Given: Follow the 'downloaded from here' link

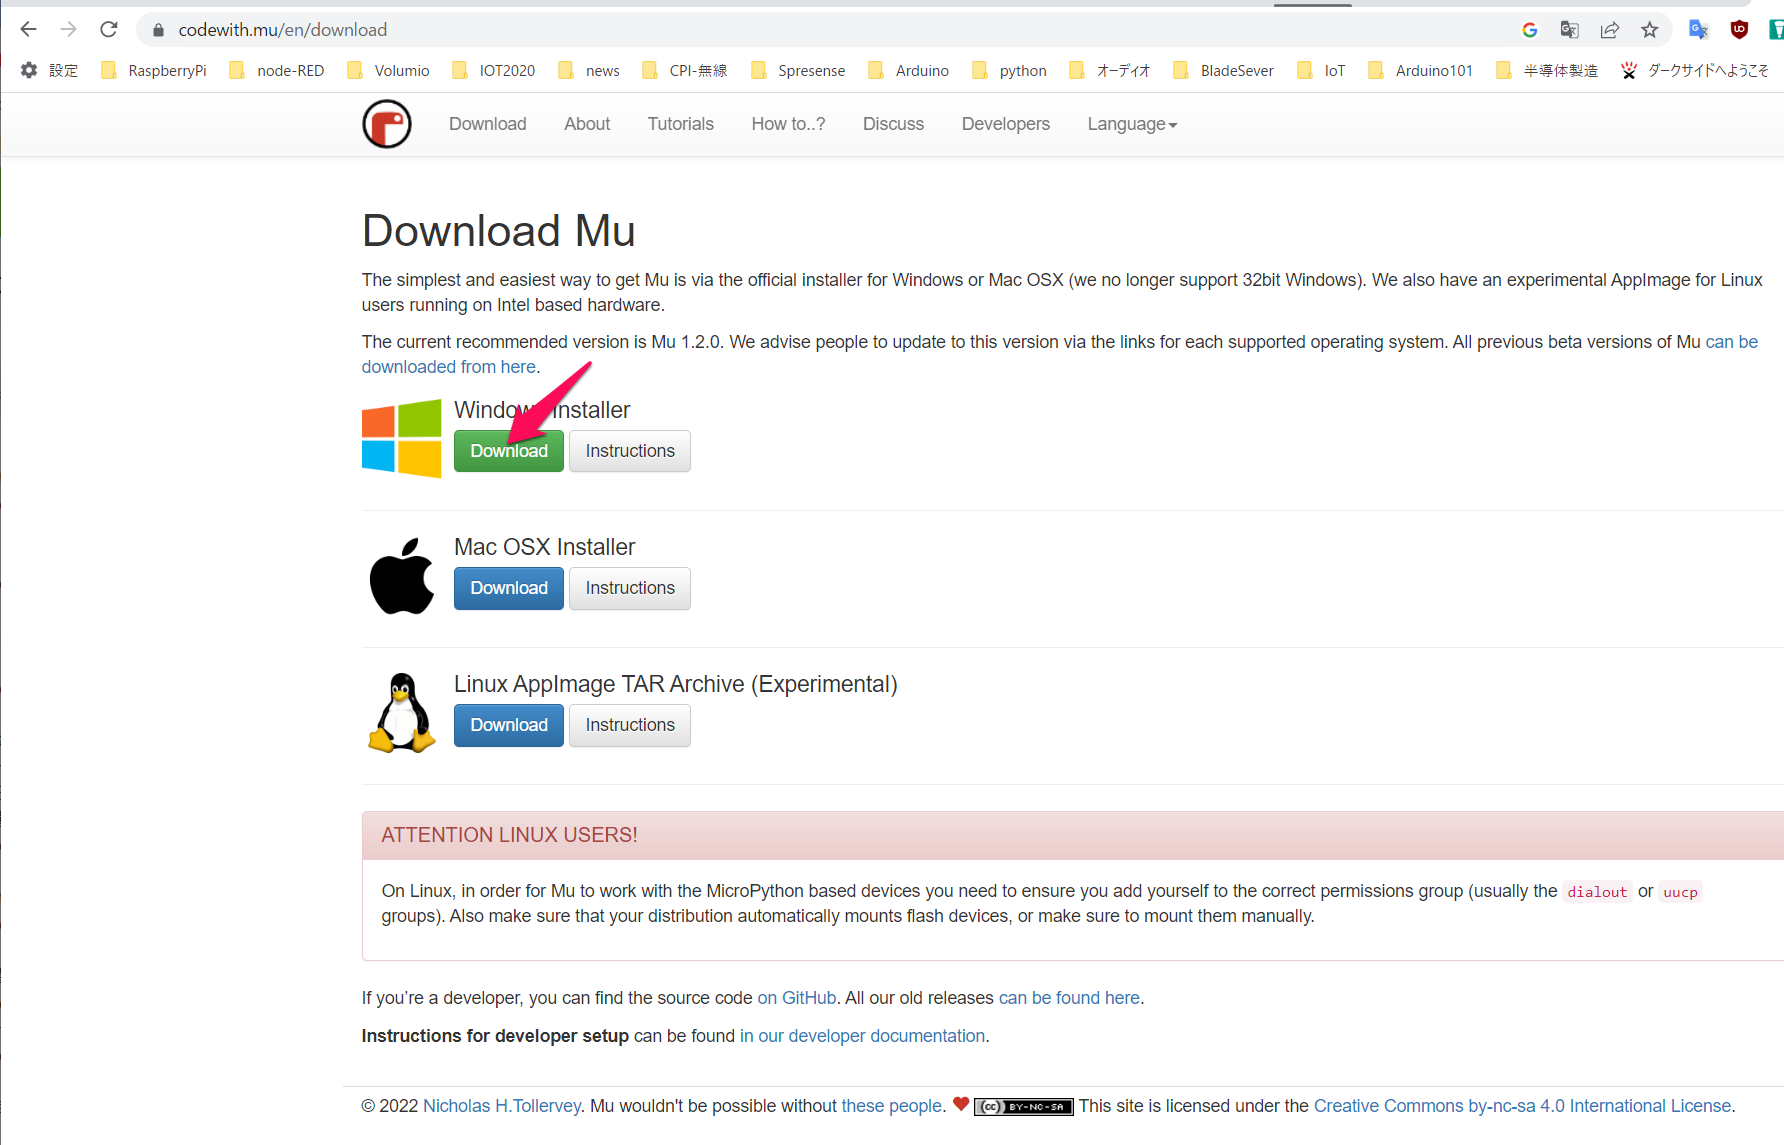Looking at the screenshot, I should tap(449, 367).
